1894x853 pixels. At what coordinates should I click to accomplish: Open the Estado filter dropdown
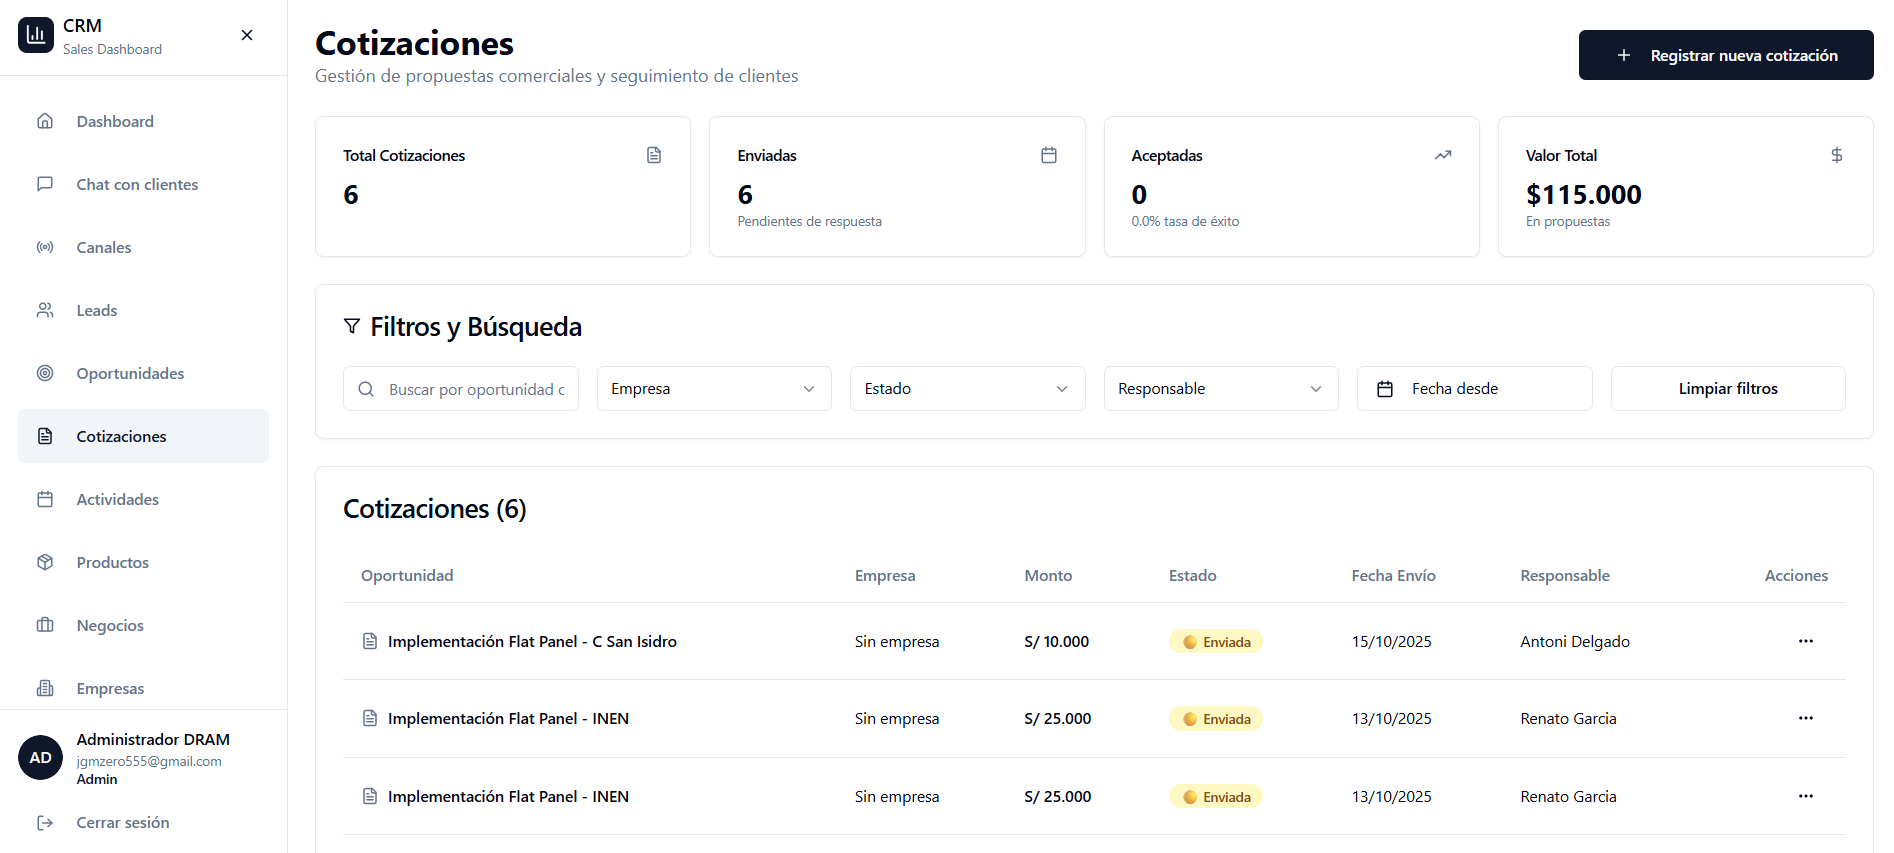point(966,389)
